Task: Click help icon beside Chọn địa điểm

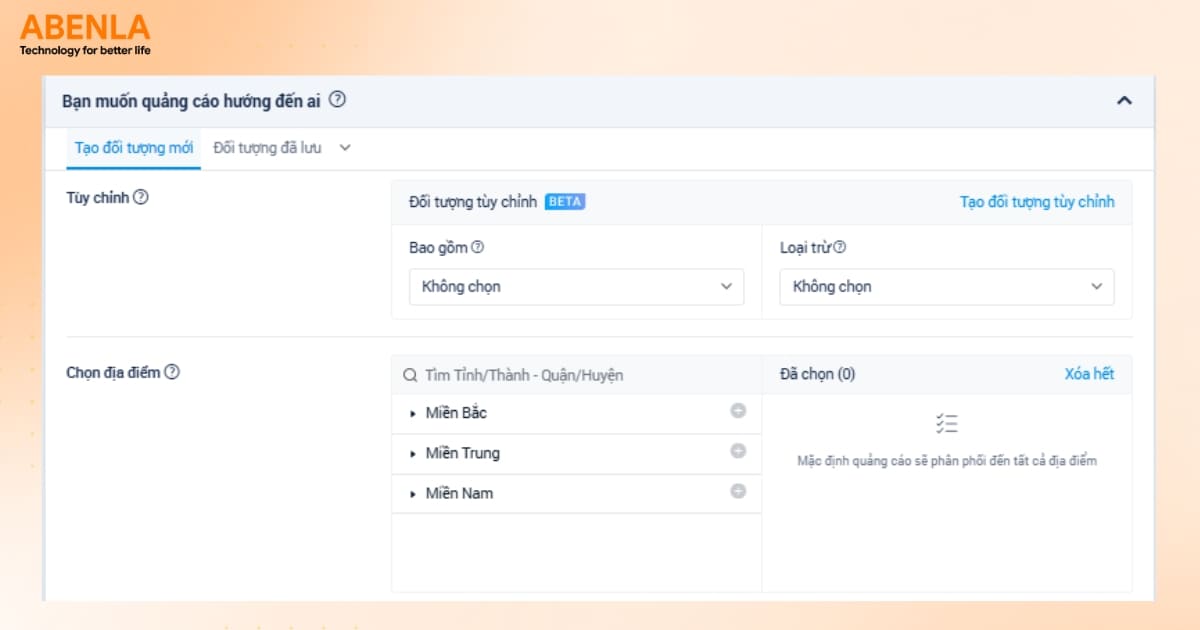Action: pyautogui.click(x=172, y=372)
